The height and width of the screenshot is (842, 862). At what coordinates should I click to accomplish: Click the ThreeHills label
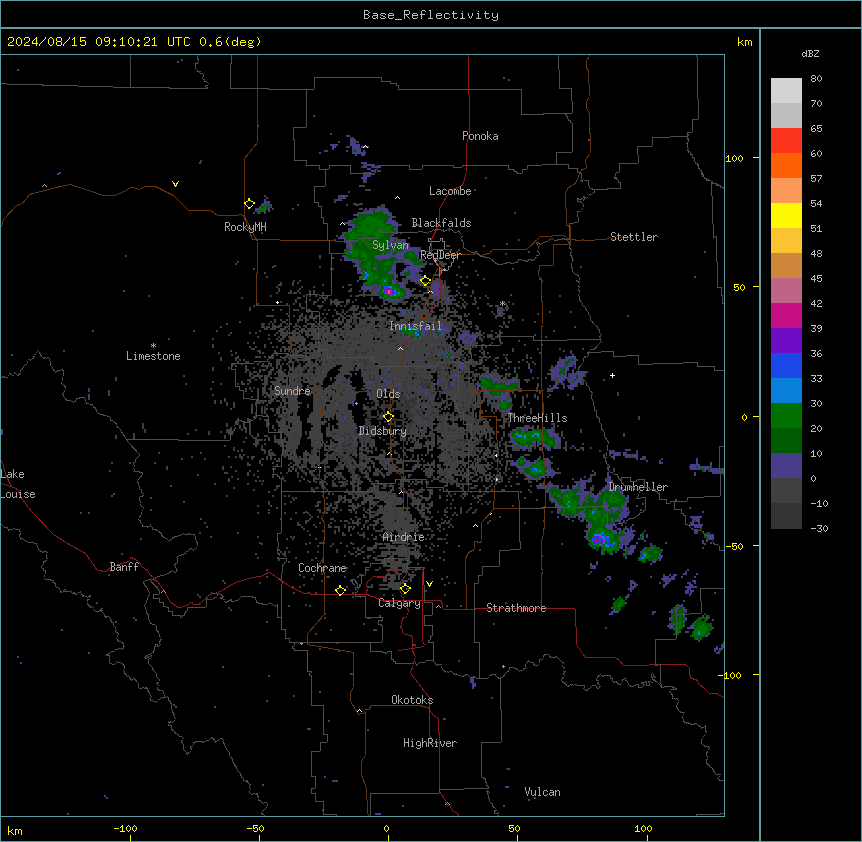click(x=537, y=418)
